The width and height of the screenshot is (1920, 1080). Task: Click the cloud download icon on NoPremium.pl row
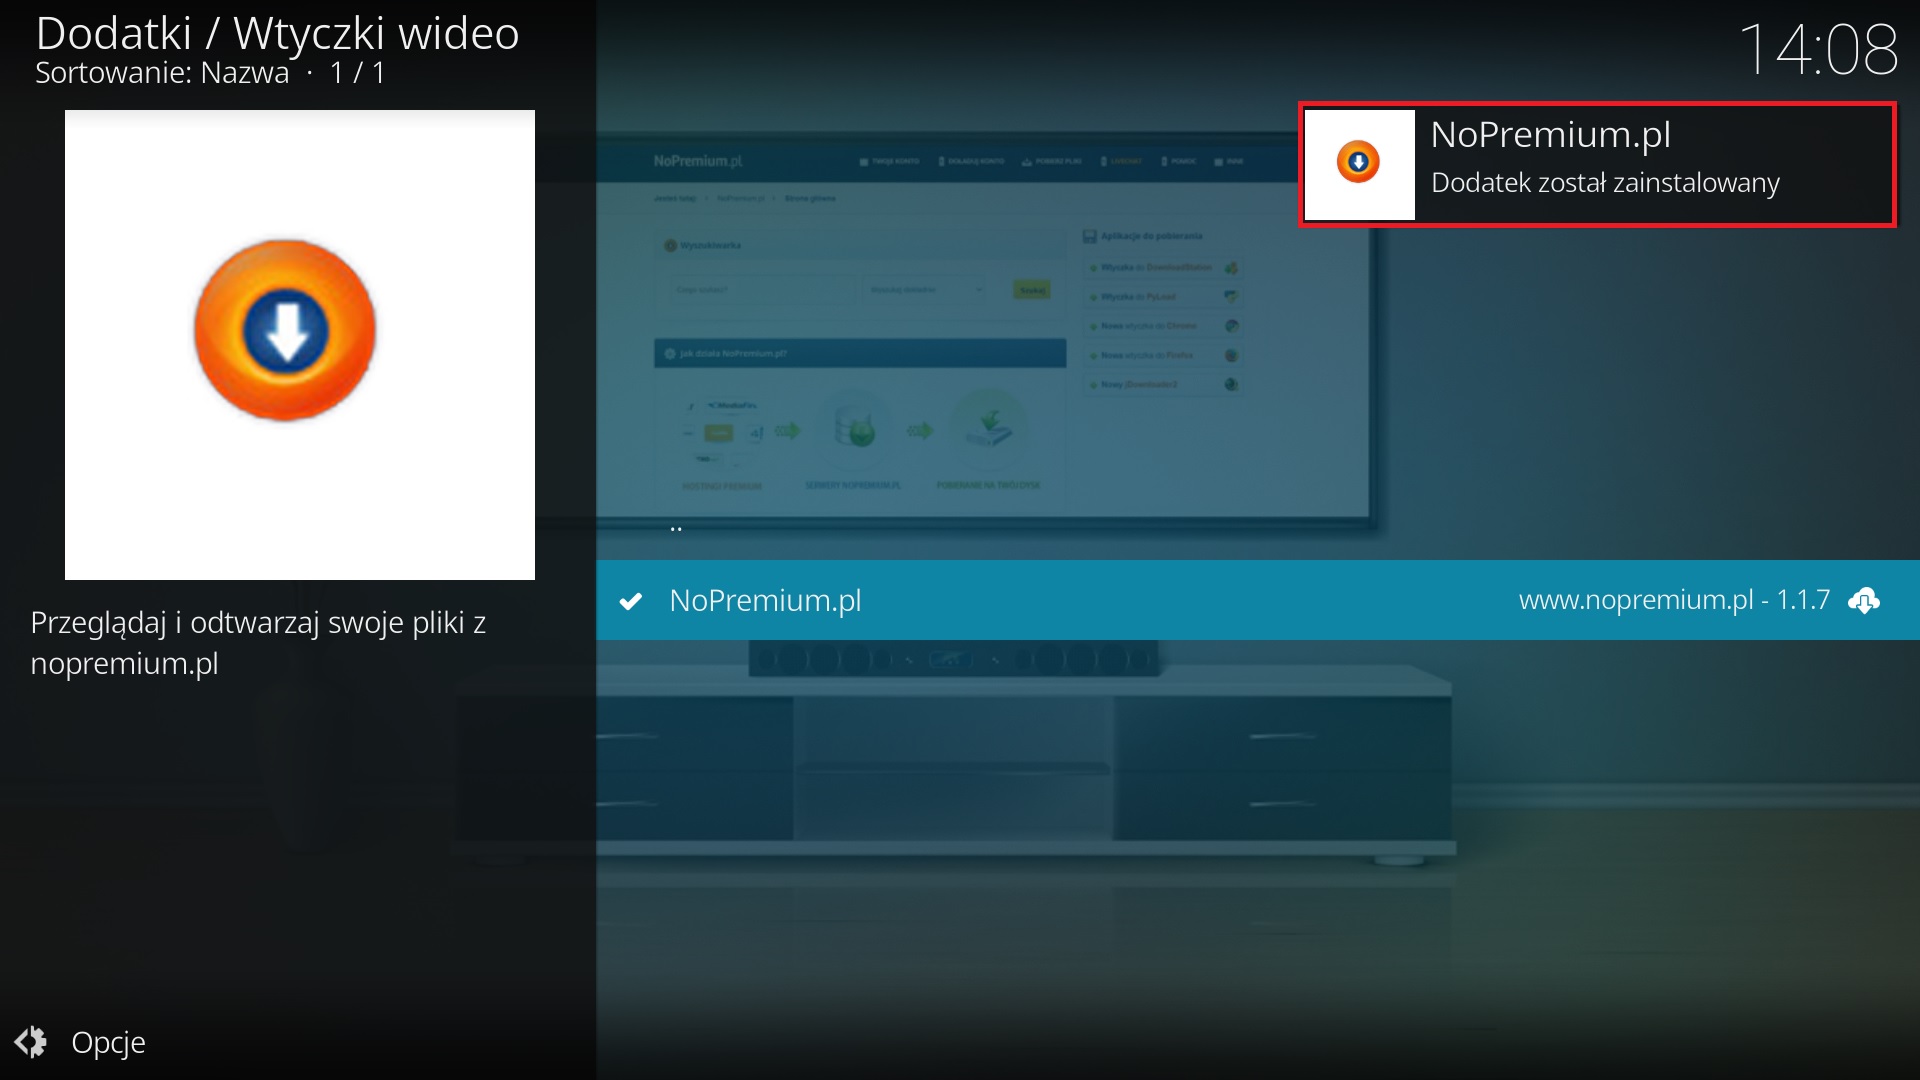1864,600
